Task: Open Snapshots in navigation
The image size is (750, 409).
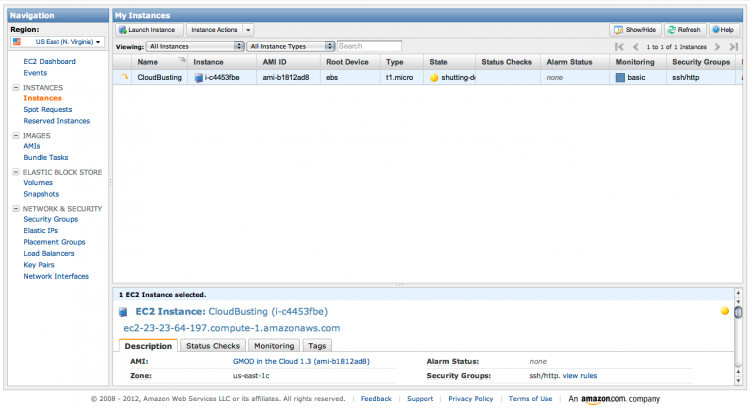Action: tap(41, 194)
